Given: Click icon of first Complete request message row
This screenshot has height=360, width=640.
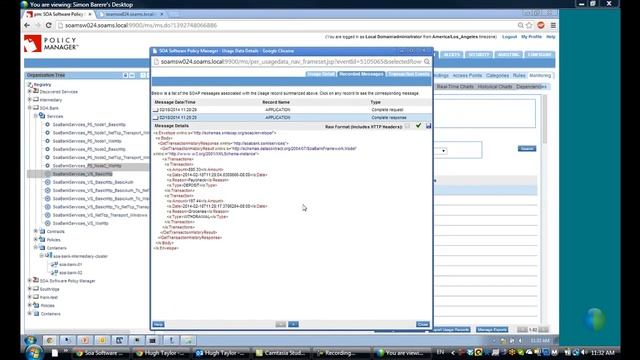Looking at the screenshot, I should [156, 110].
